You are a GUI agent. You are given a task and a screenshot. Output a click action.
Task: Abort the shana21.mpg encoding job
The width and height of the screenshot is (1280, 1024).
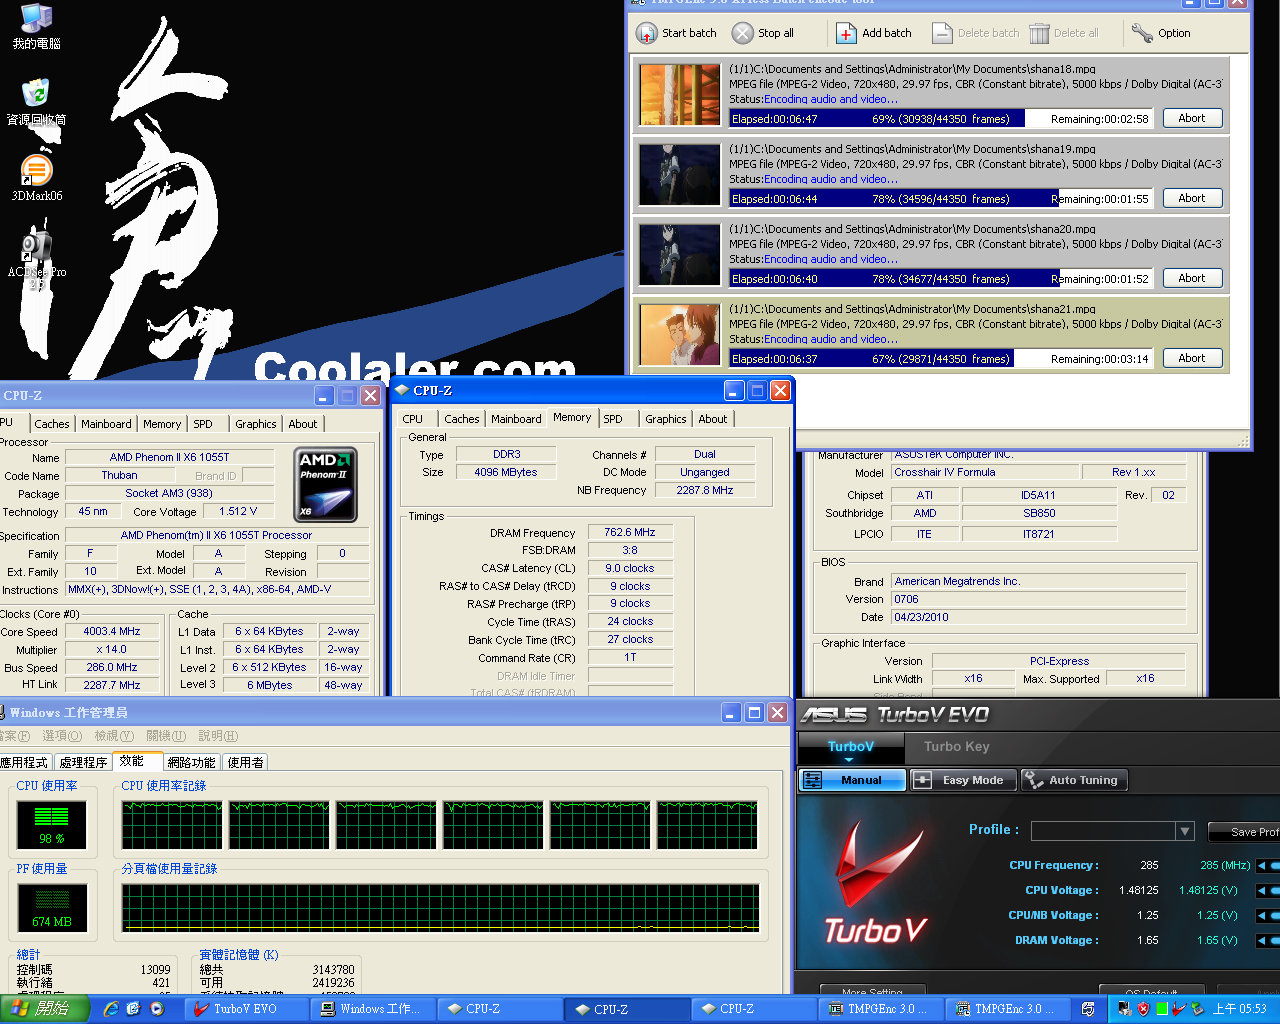coord(1191,358)
